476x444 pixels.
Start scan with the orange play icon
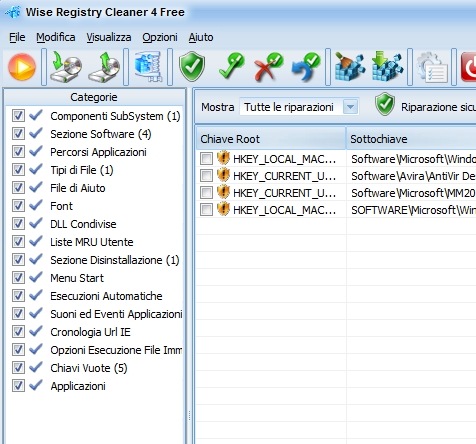point(22,67)
